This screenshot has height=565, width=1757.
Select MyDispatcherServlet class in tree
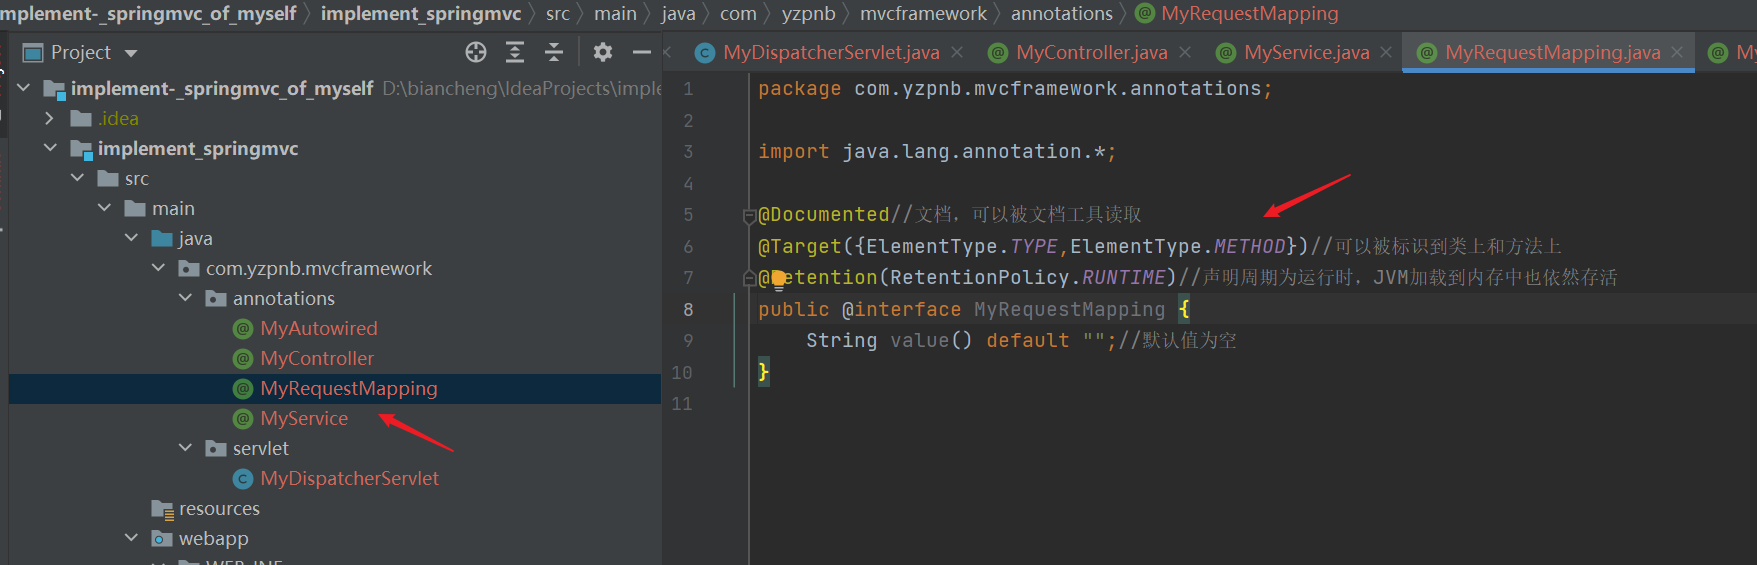(x=349, y=478)
